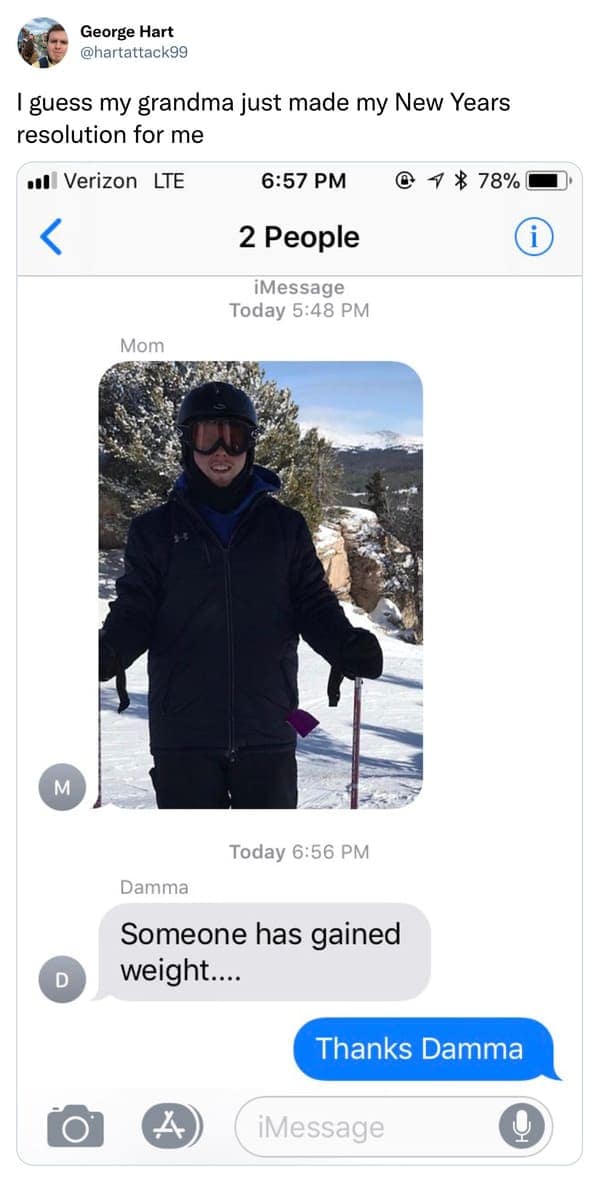Open the camera icon
The image size is (599, 1182).
click(75, 1125)
